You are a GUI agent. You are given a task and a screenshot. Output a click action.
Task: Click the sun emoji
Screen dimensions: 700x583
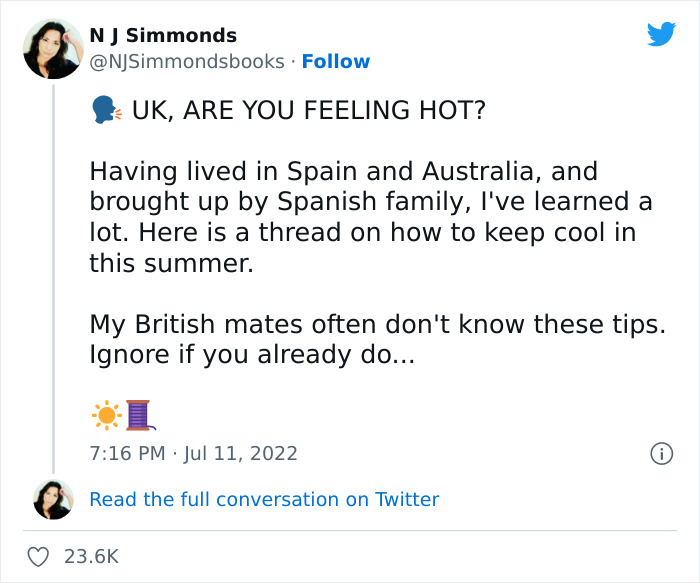coord(105,413)
